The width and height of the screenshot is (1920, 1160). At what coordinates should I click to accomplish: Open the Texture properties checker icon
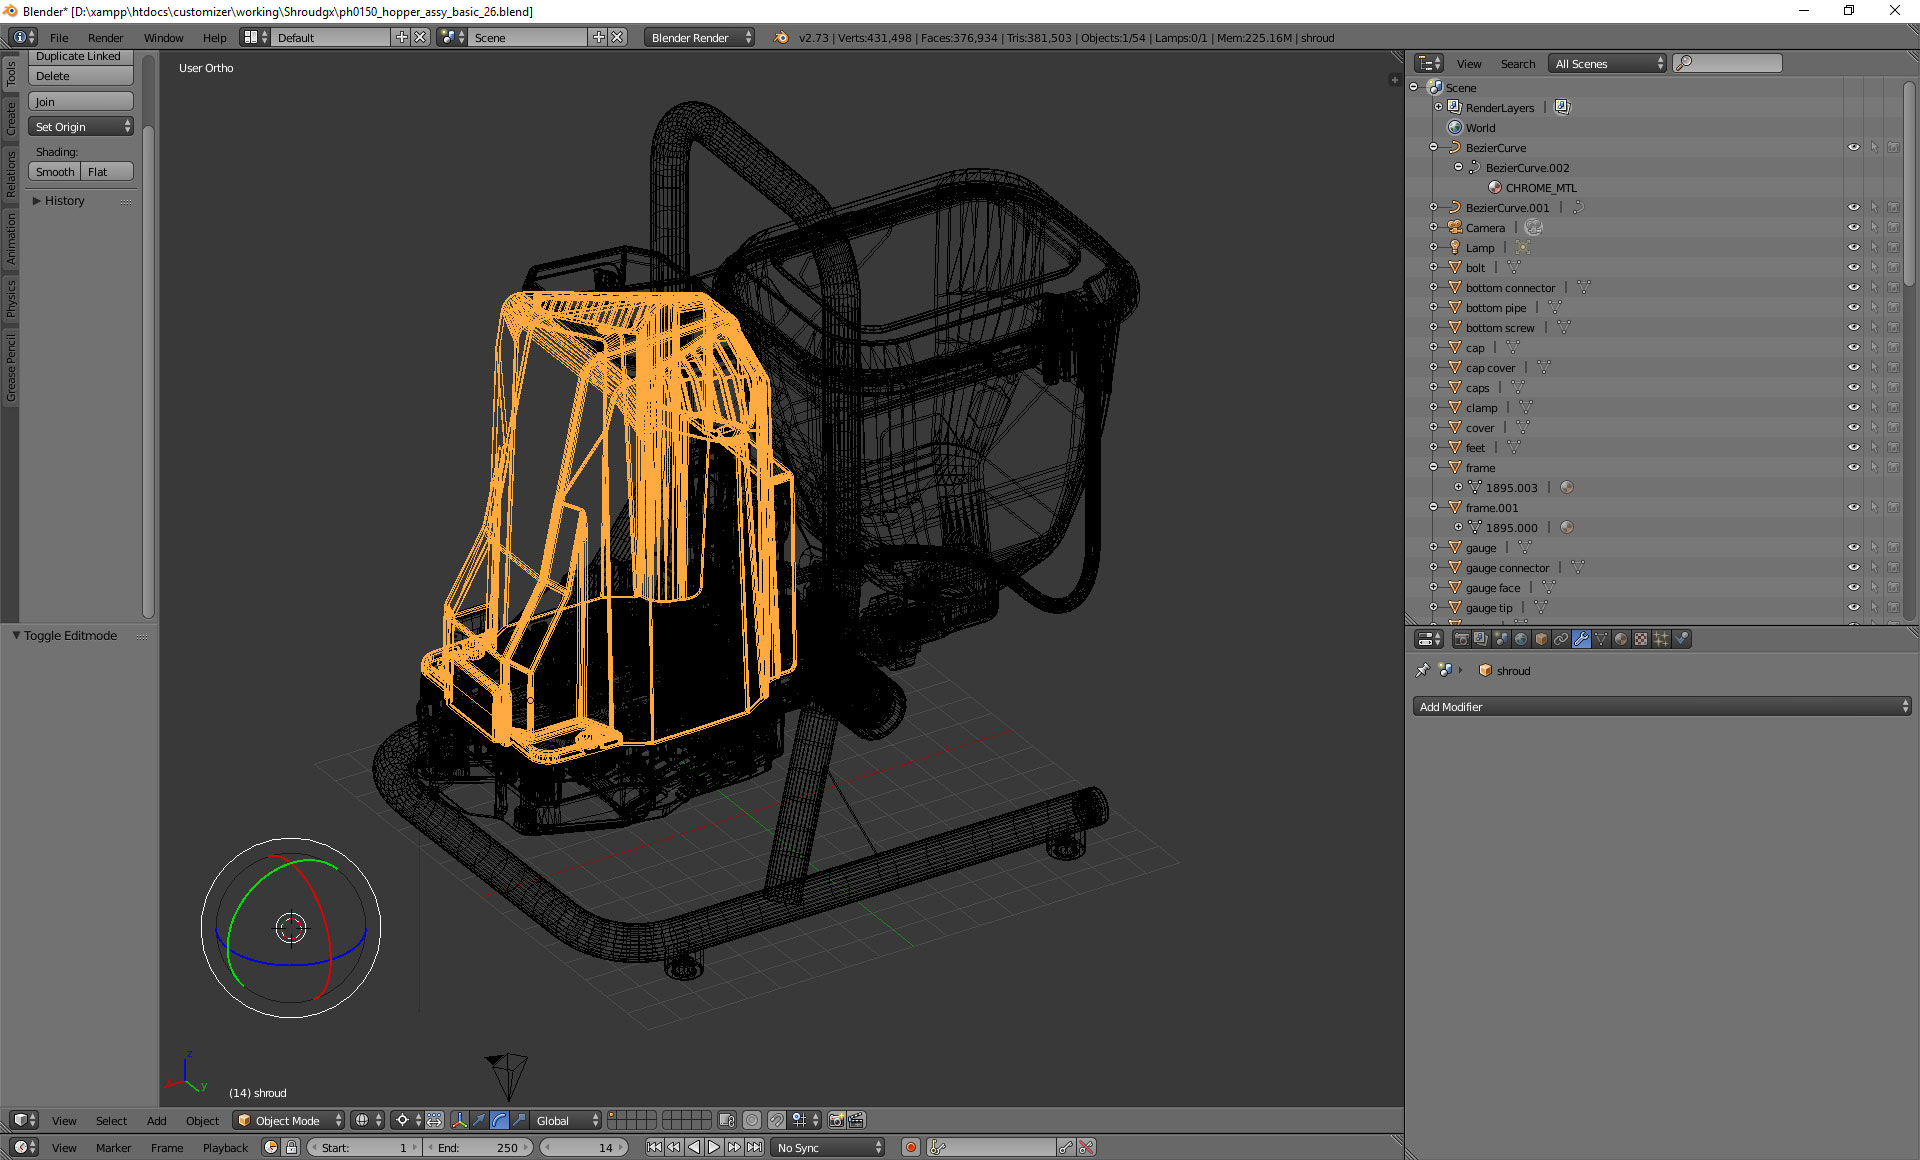1641,639
